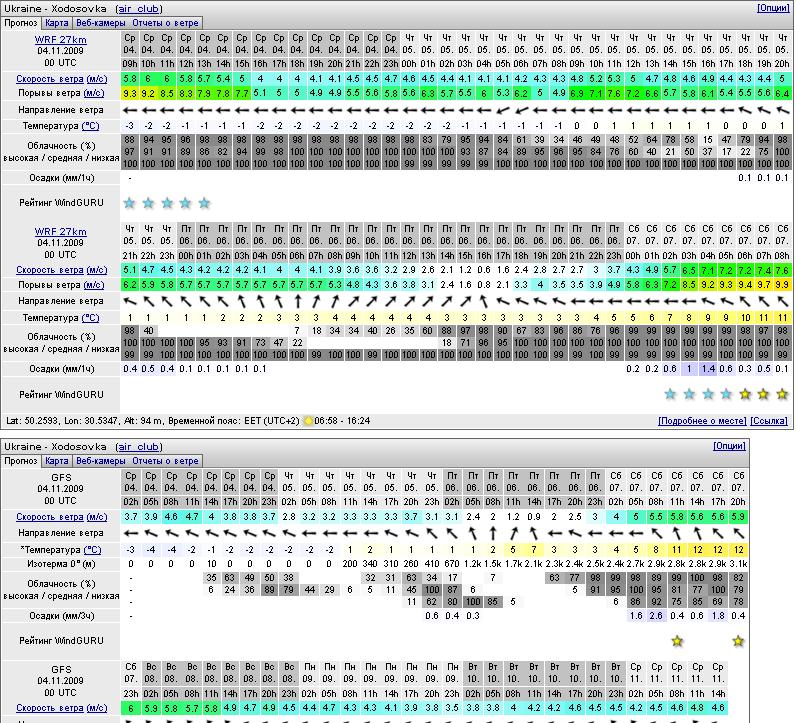Click the left yellow star in the GFS rating row

677,640
